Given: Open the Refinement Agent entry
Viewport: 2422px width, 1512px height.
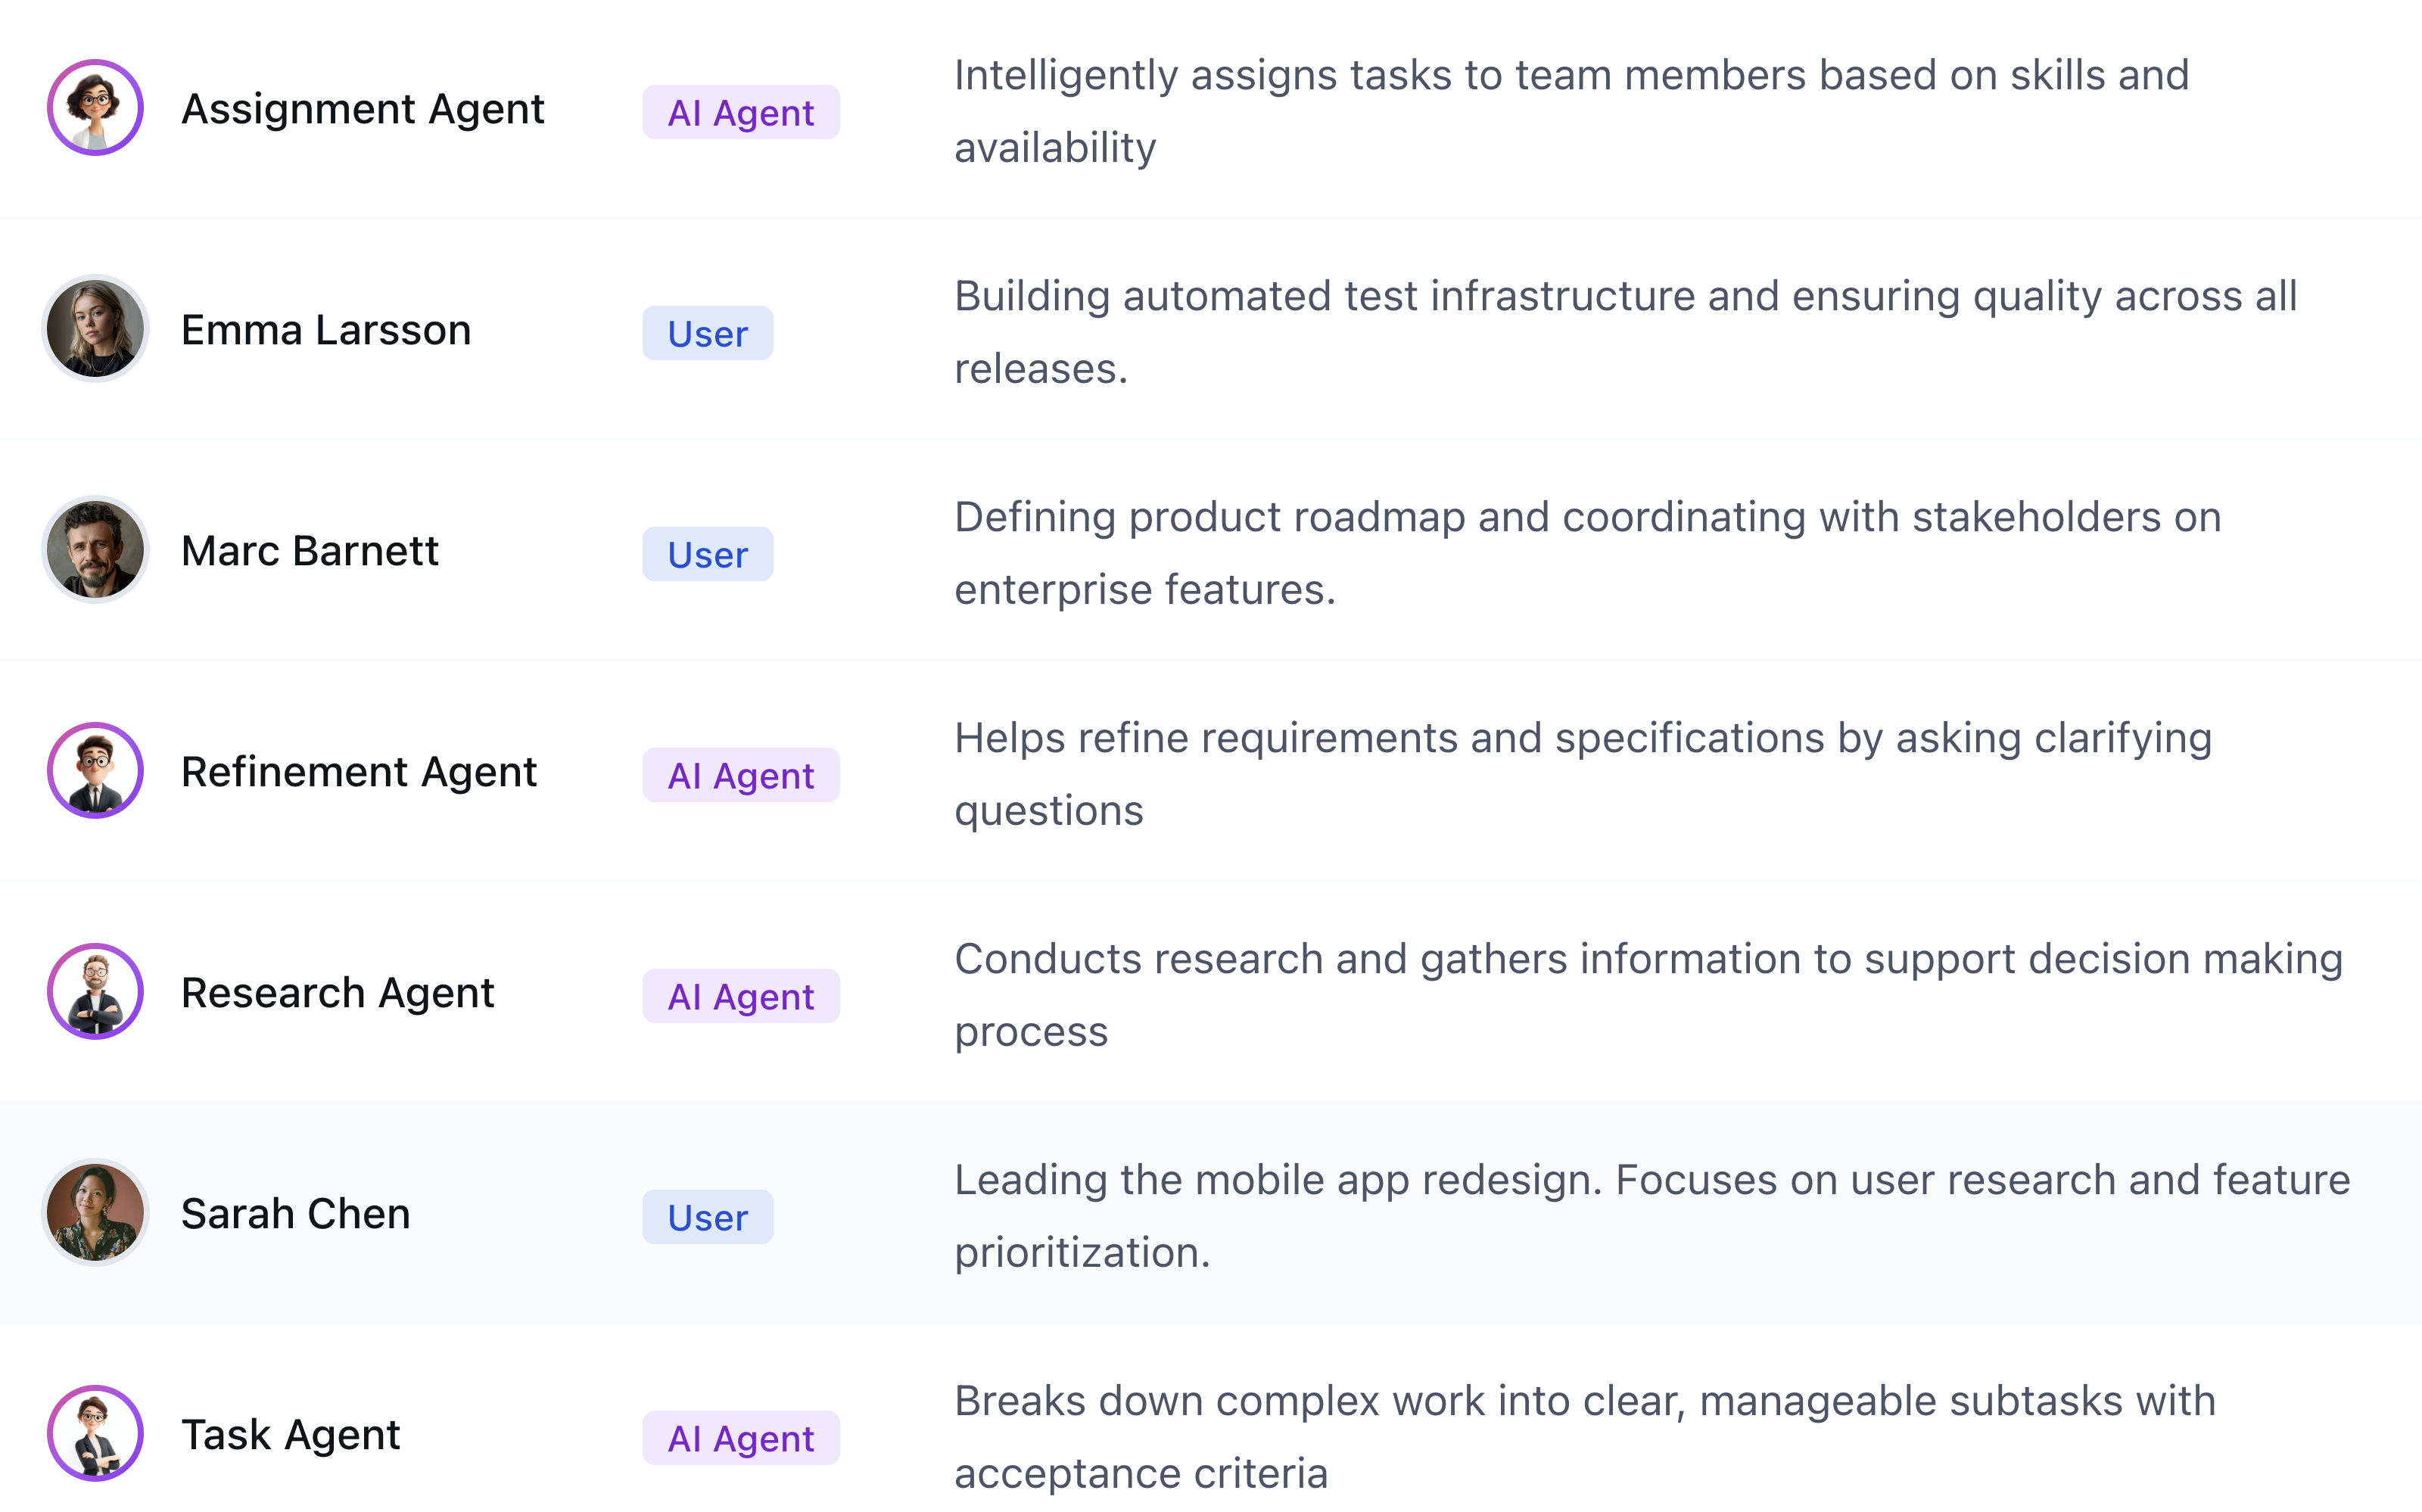Looking at the screenshot, I should click(358, 772).
